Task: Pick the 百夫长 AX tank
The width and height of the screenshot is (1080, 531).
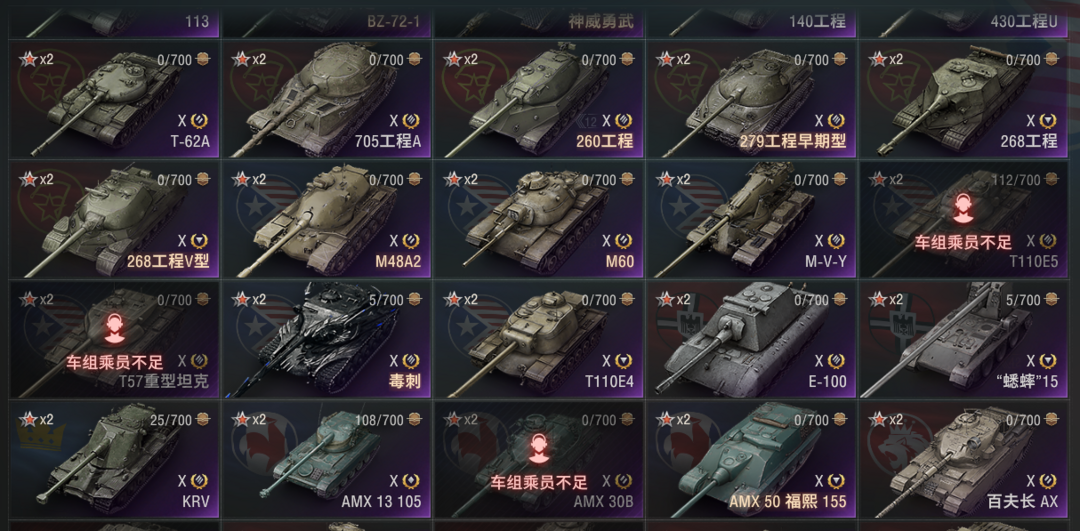Action: tap(962, 459)
